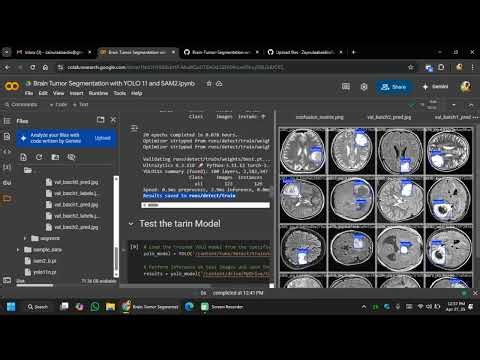480x360 pixels.
Task: Click the upload file icon in Files toolbar
Action: click(x=23, y=157)
